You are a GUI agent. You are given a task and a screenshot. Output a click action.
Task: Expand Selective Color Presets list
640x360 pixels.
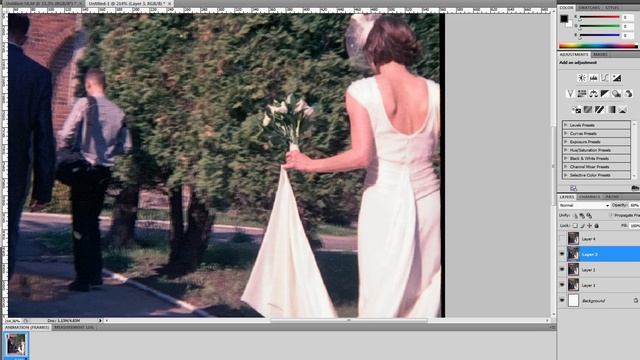(x=566, y=175)
